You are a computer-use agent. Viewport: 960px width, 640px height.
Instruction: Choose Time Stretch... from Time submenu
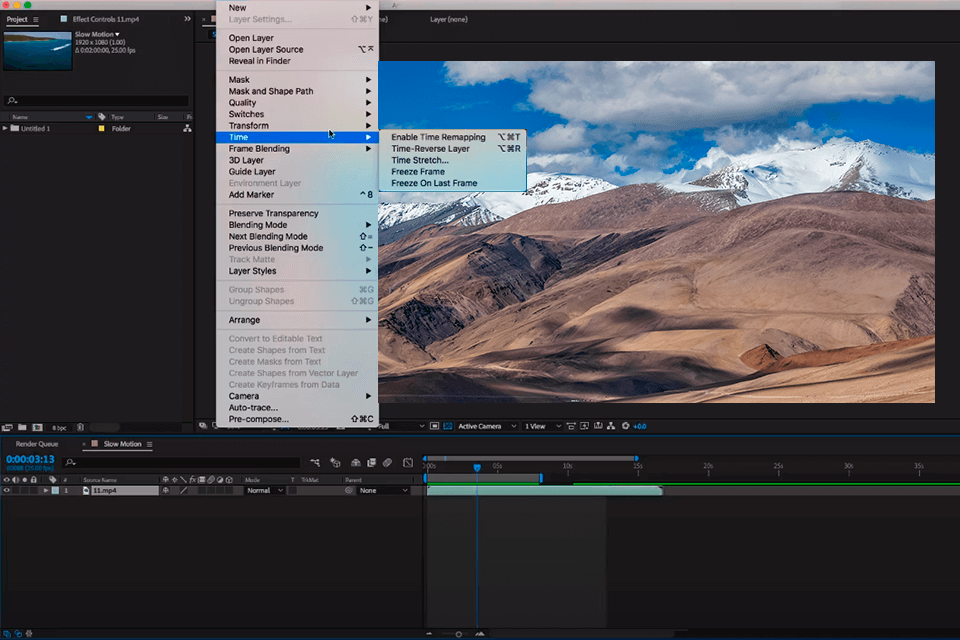(x=452, y=160)
